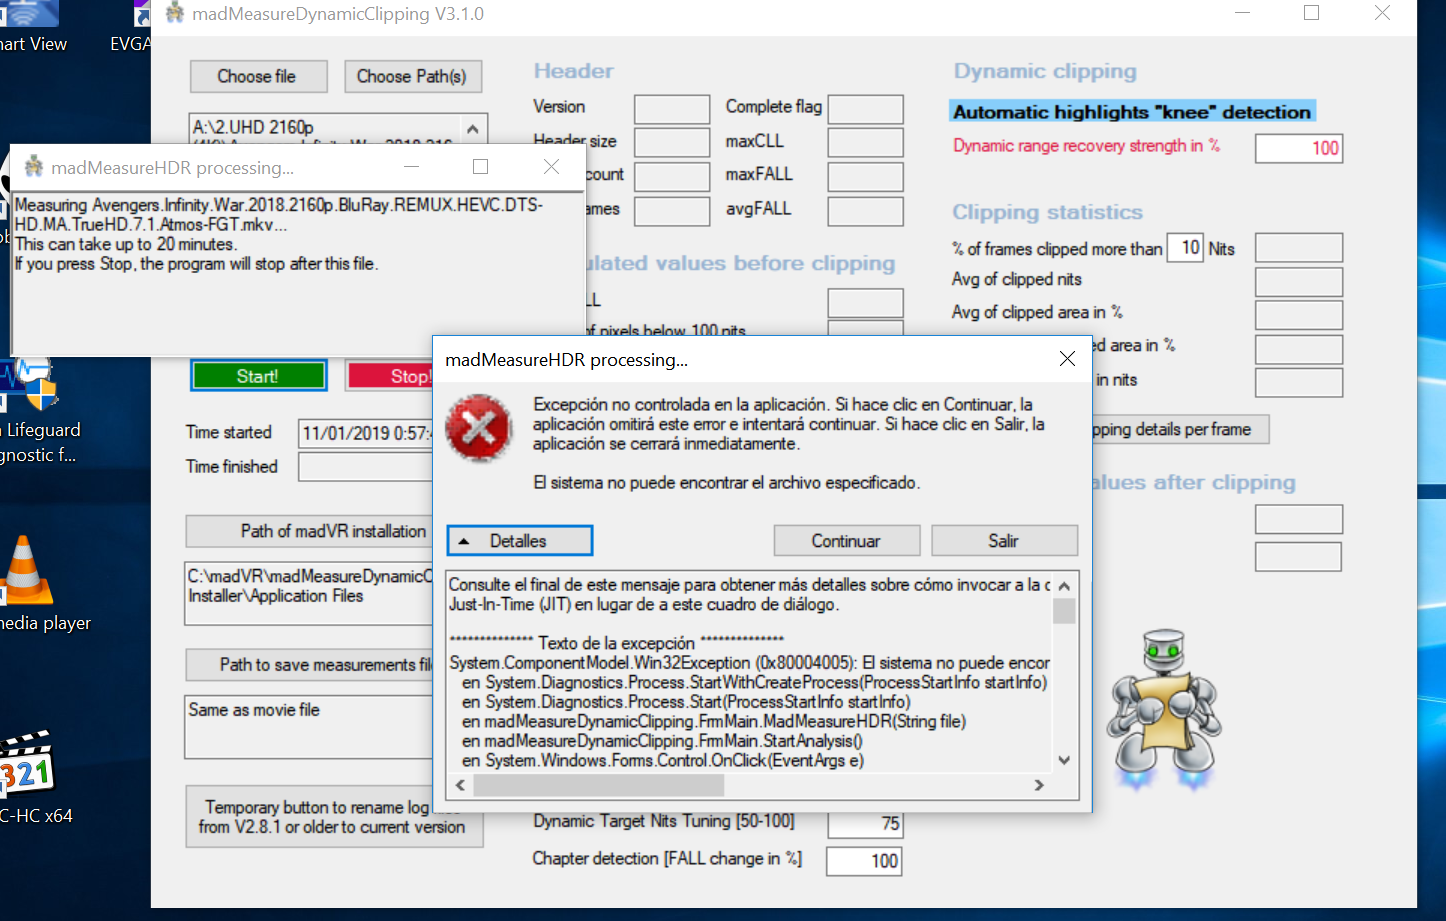Viewport: 1446px width, 921px height.
Task: Open VLC media player desktop icon
Action: [x=26, y=570]
